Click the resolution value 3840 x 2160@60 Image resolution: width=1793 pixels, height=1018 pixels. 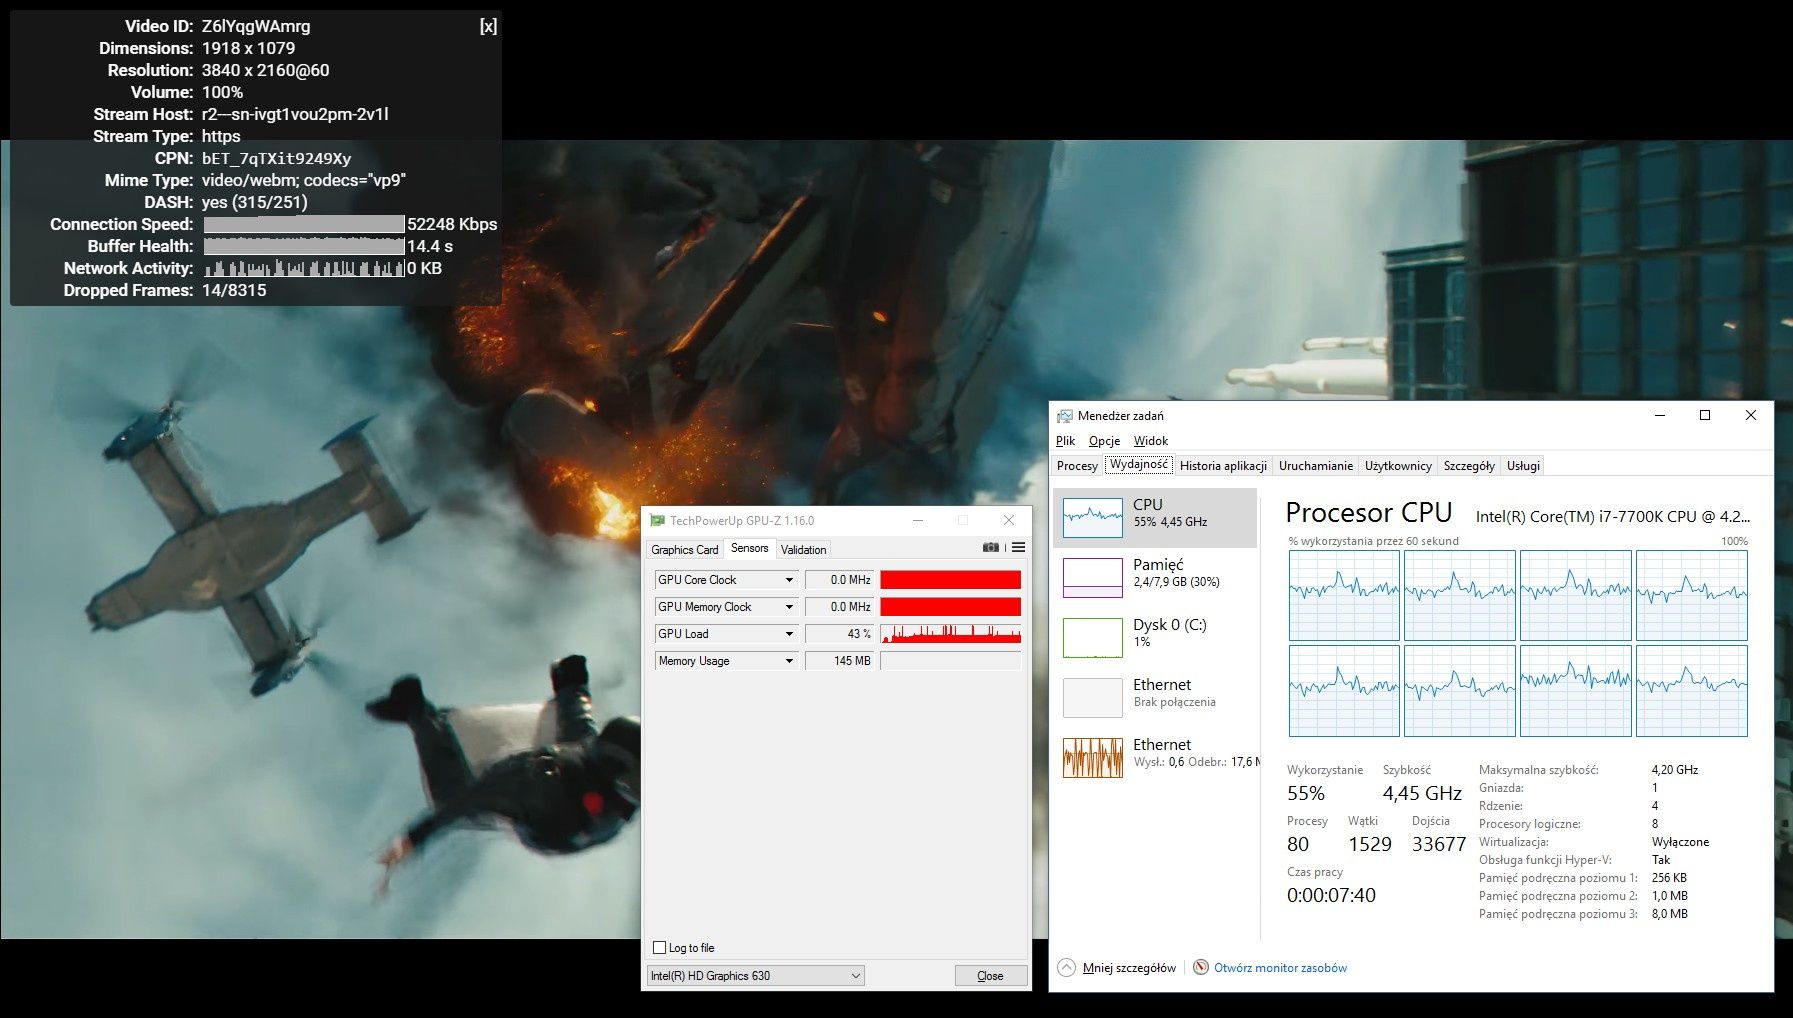point(265,70)
